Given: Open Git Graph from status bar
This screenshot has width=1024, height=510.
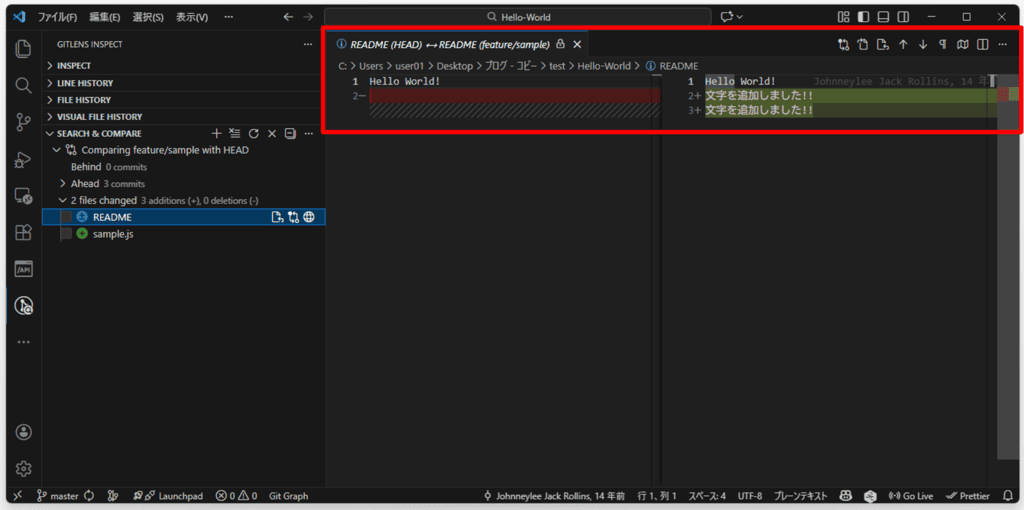Looking at the screenshot, I should tap(289, 496).
